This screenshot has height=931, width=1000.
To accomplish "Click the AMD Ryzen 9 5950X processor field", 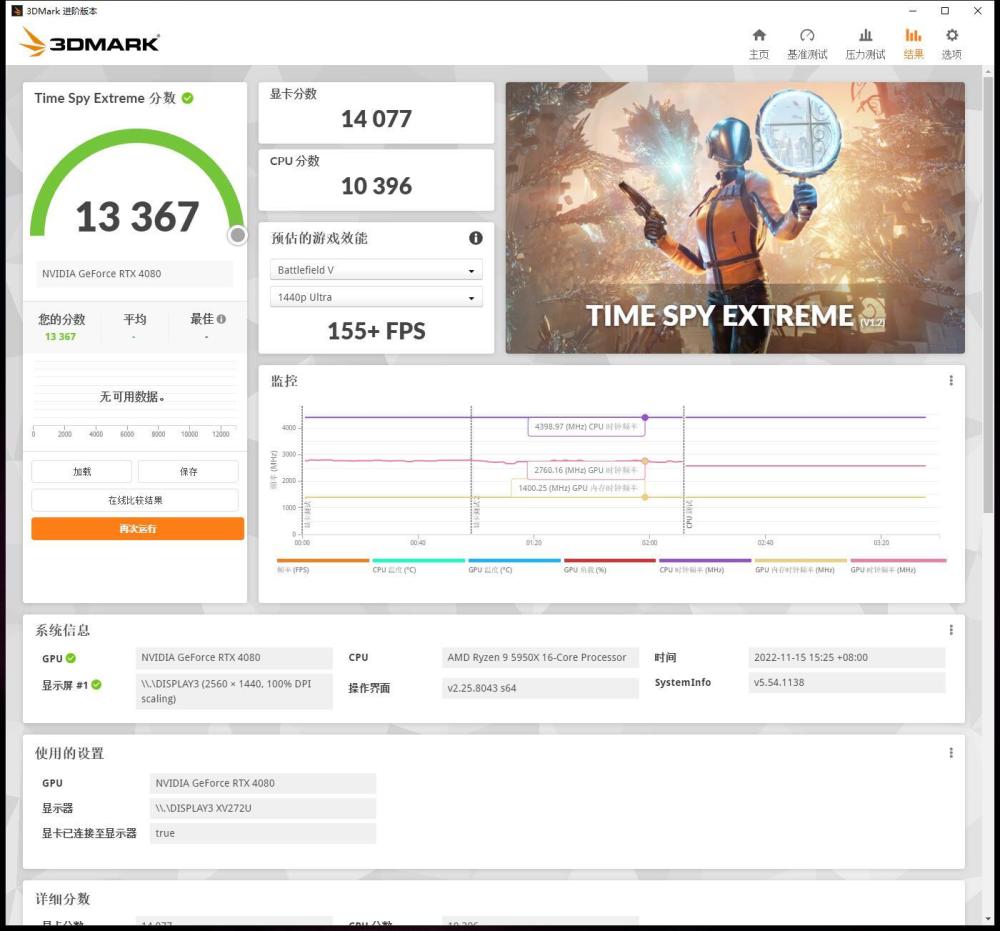I will pyautogui.click(x=540, y=657).
